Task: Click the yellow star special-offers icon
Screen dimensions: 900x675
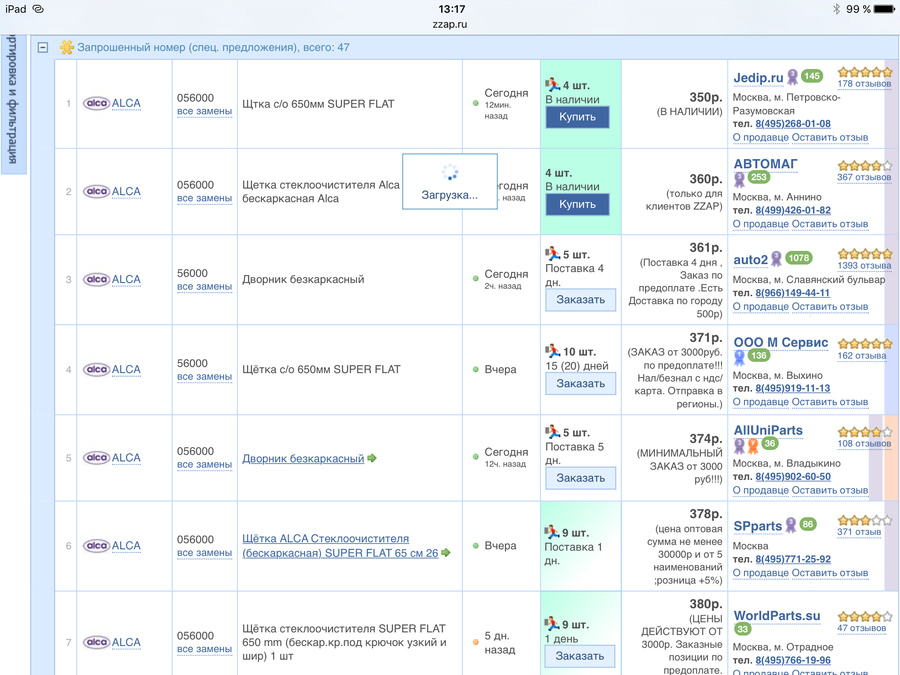Action: (x=67, y=48)
